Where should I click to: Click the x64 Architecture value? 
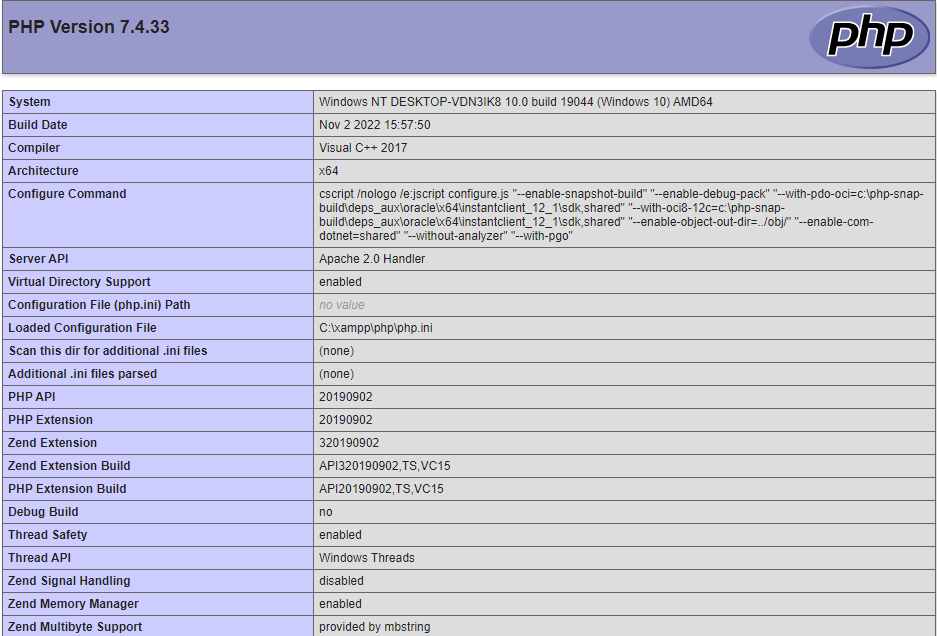coord(329,171)
